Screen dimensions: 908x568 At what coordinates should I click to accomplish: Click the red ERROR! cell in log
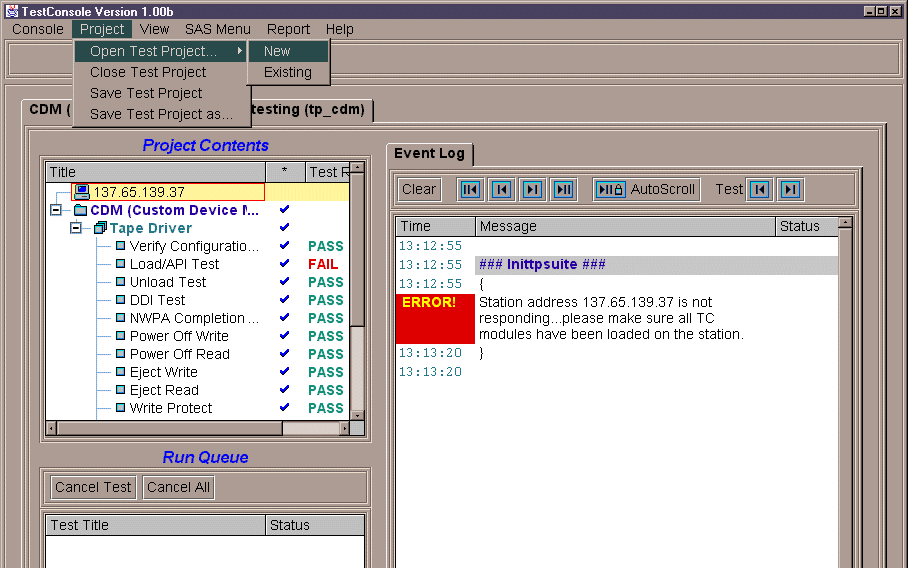(435, 318)
